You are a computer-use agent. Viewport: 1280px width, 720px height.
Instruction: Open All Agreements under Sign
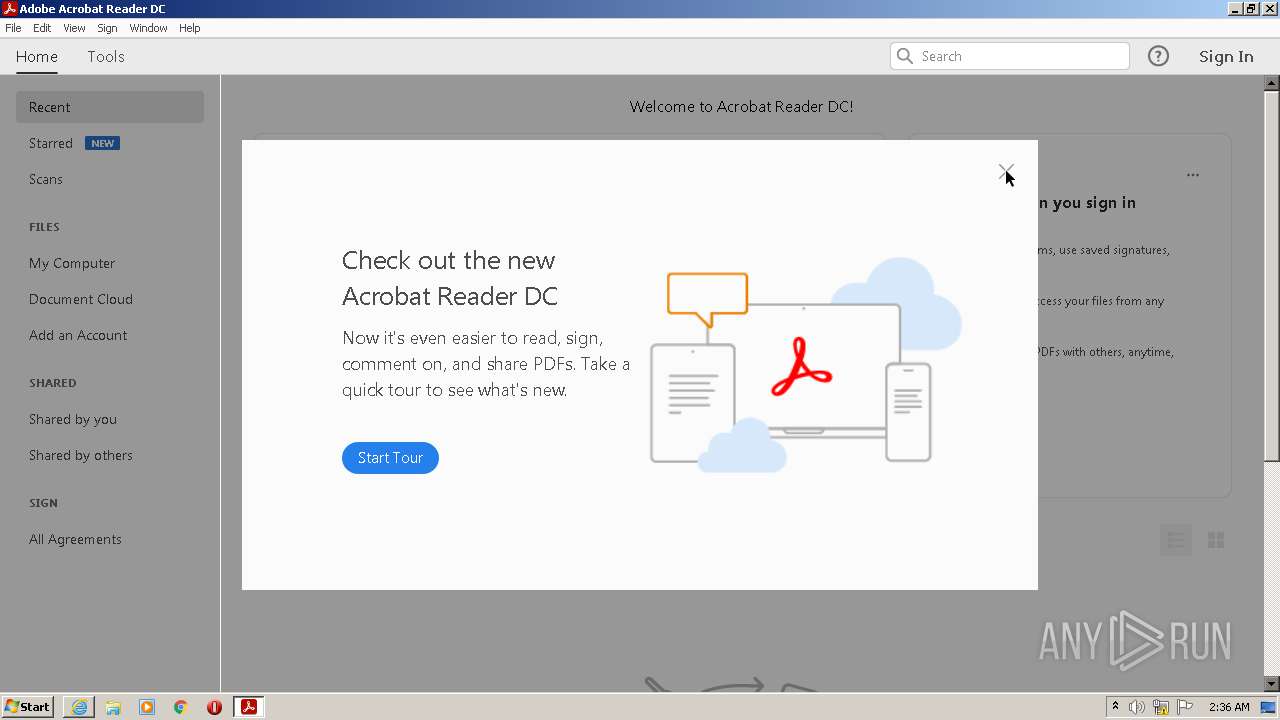(x=75, y=539)
